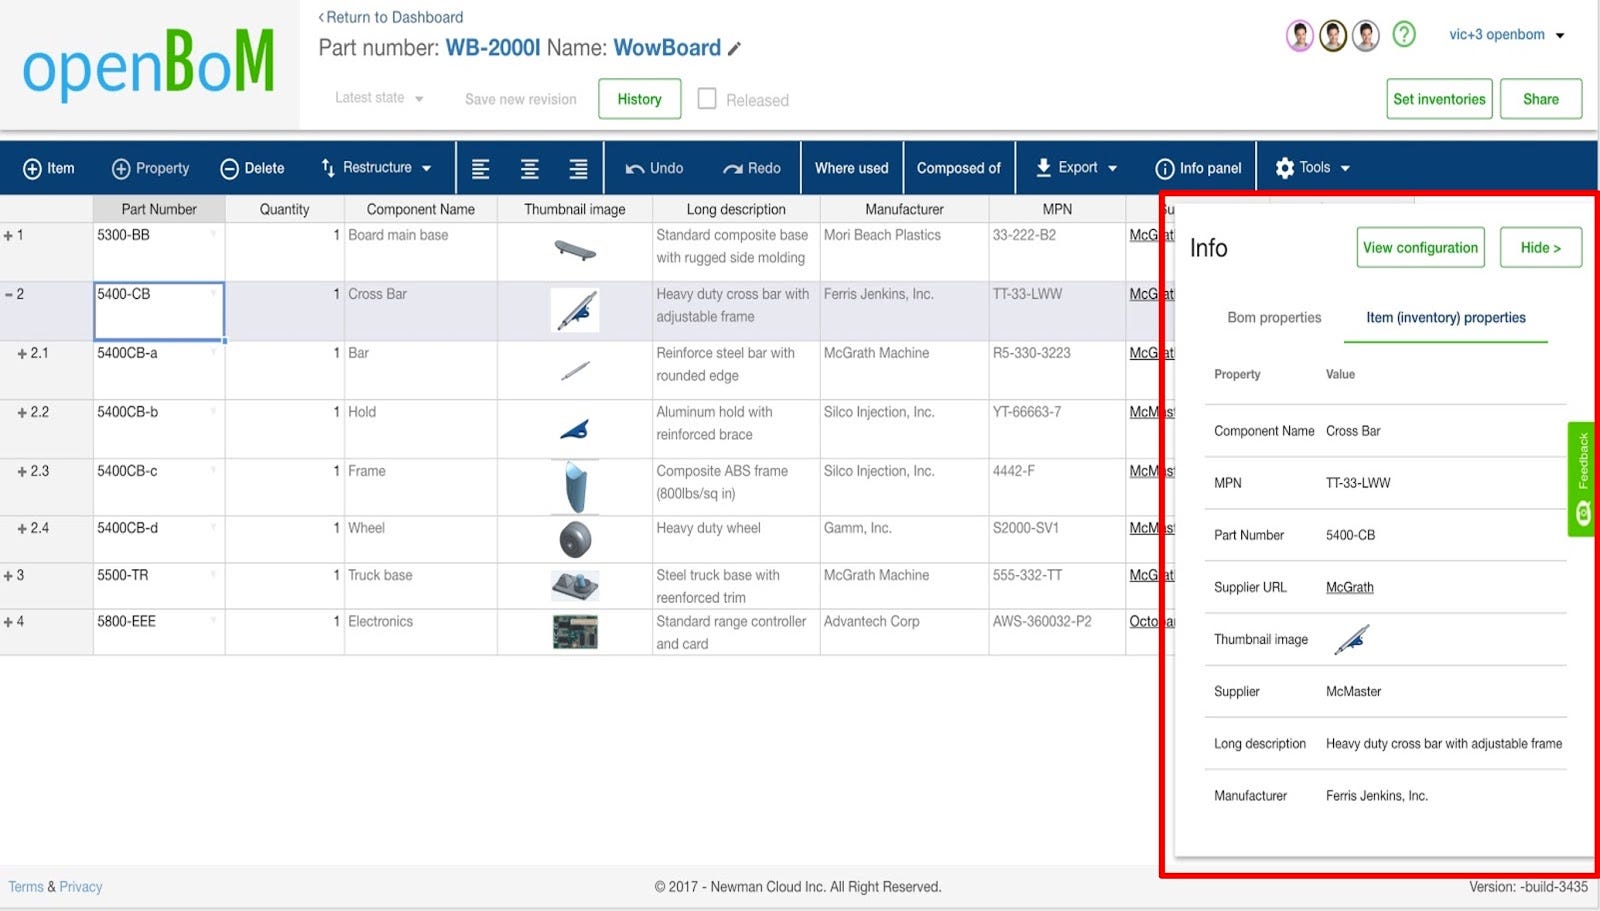This screenshot has height=911, width=1600.
Task: Click the Delete toolbar button
Action: [252, 168]
